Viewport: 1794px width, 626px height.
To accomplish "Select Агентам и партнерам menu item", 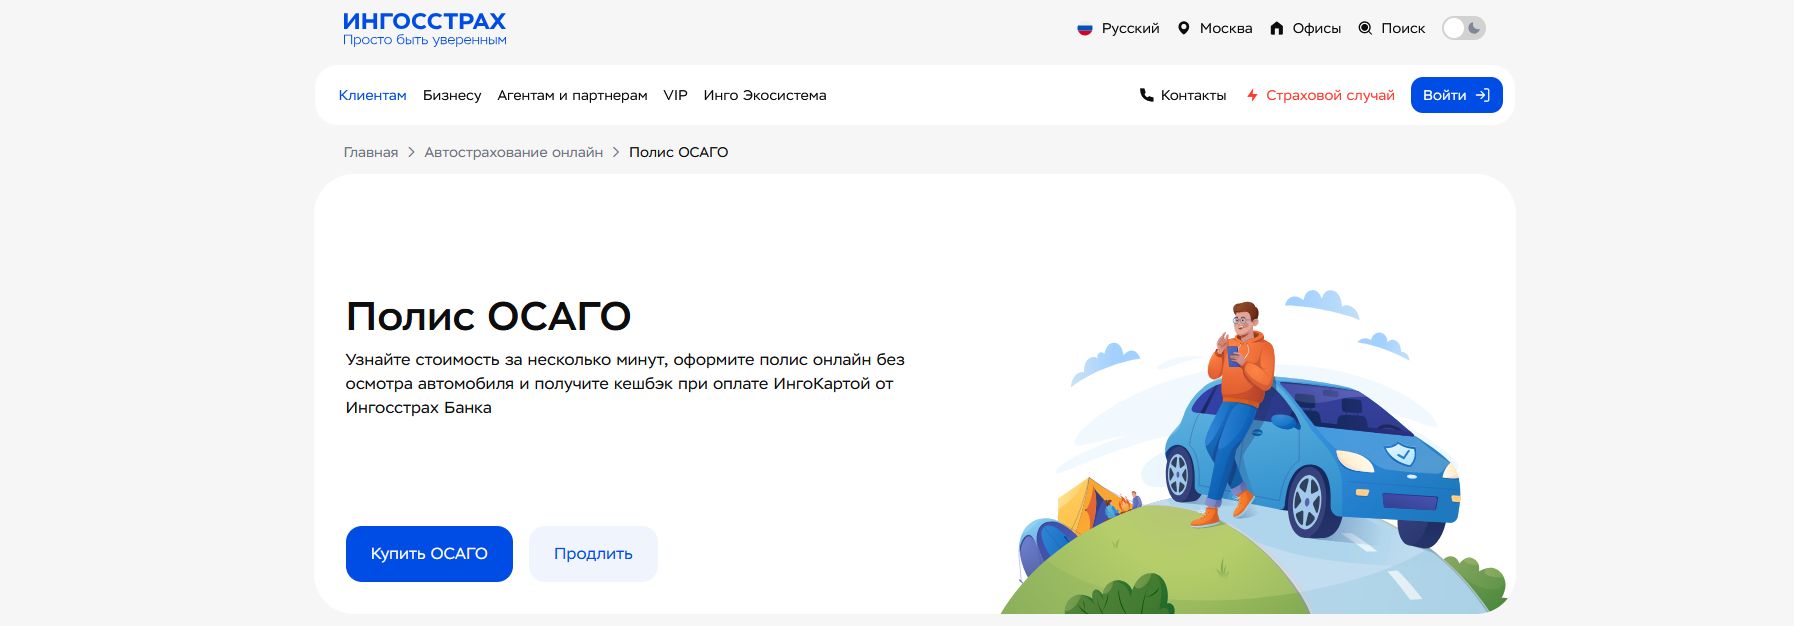I will [x=572, y=95].
